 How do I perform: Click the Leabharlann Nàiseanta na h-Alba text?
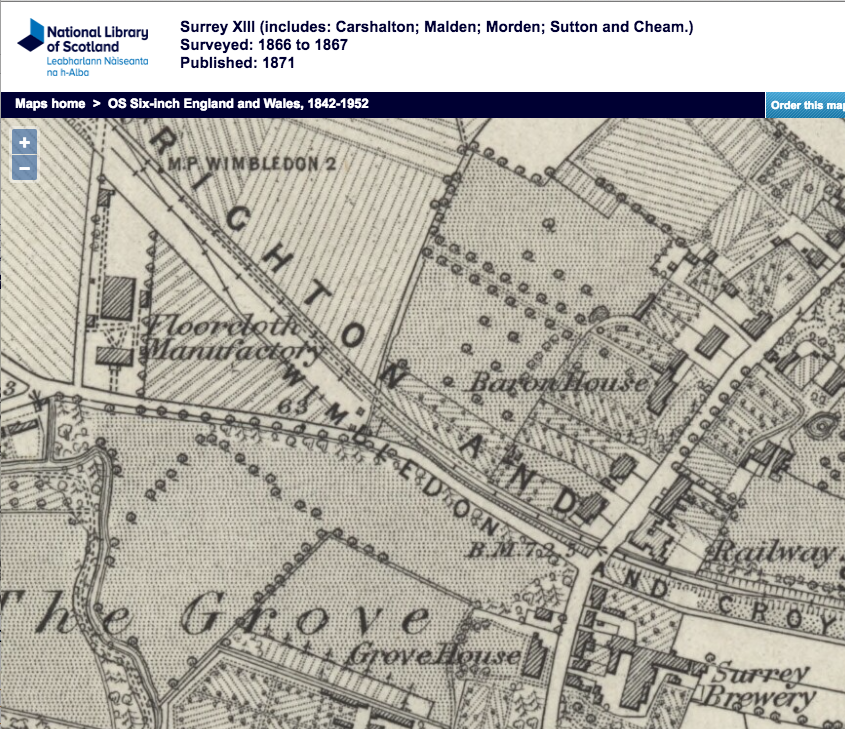coord(97,67)
